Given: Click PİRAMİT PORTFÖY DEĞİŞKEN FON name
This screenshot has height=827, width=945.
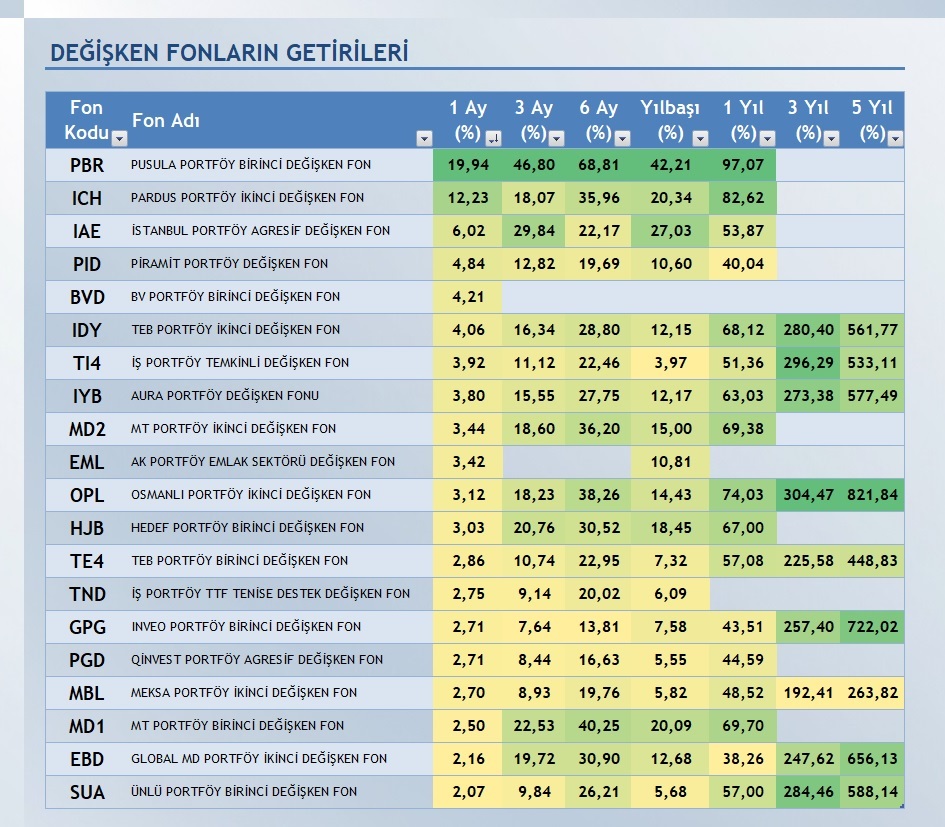Looking at the screenshot, I should (230, 263).
